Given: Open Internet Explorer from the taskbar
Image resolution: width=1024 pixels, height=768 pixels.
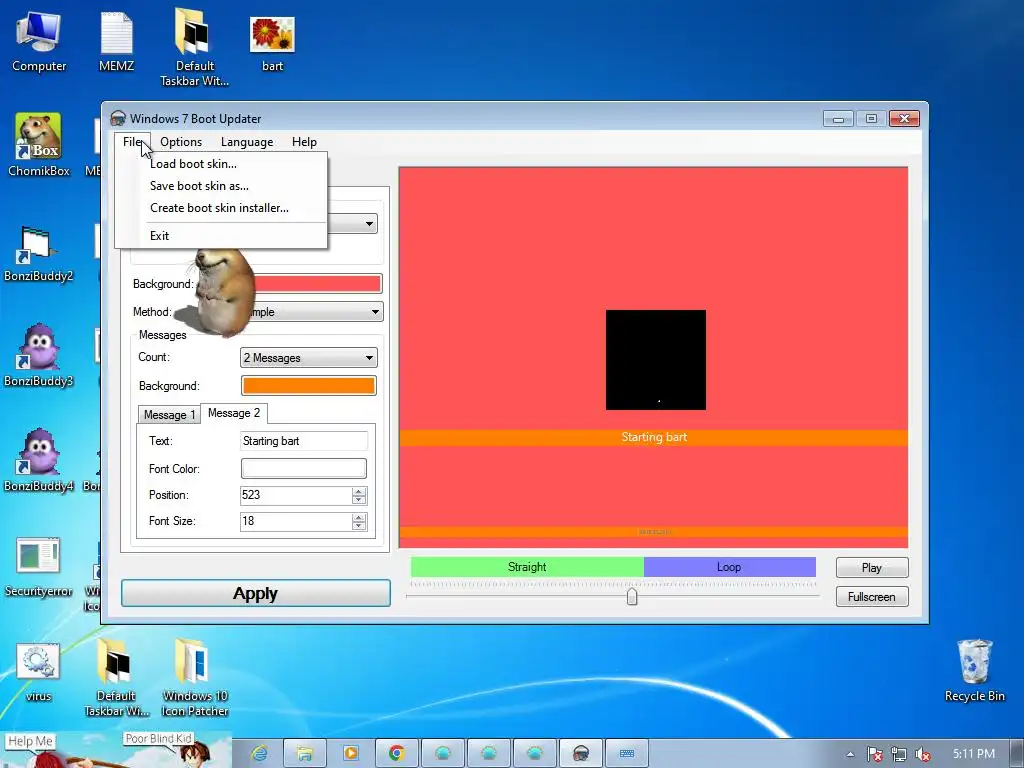Looking at the screenshot, I should tap(259, 754).
